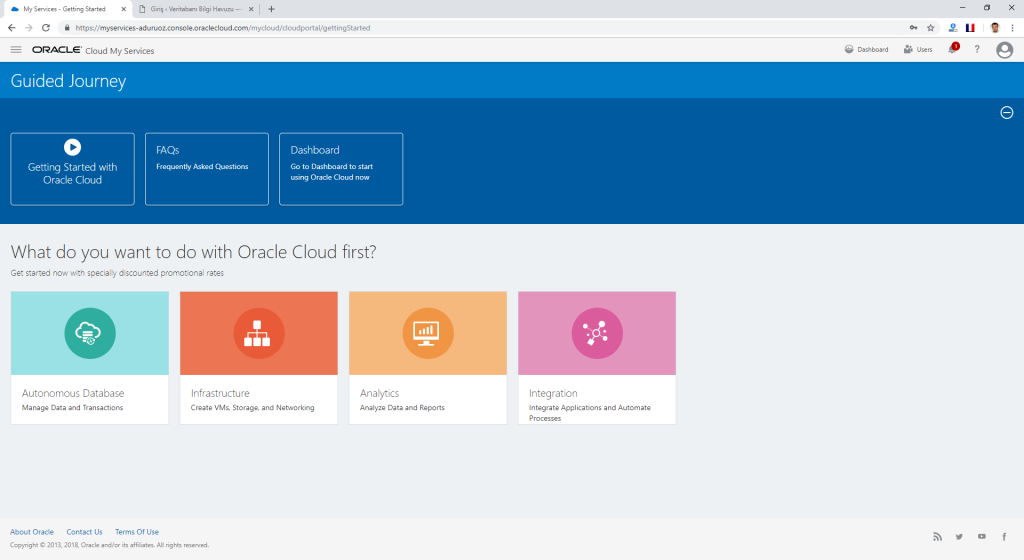Screen dimensions: 1024x560
Task: Select the Integration nodes icon
Action: click(597, 334)
